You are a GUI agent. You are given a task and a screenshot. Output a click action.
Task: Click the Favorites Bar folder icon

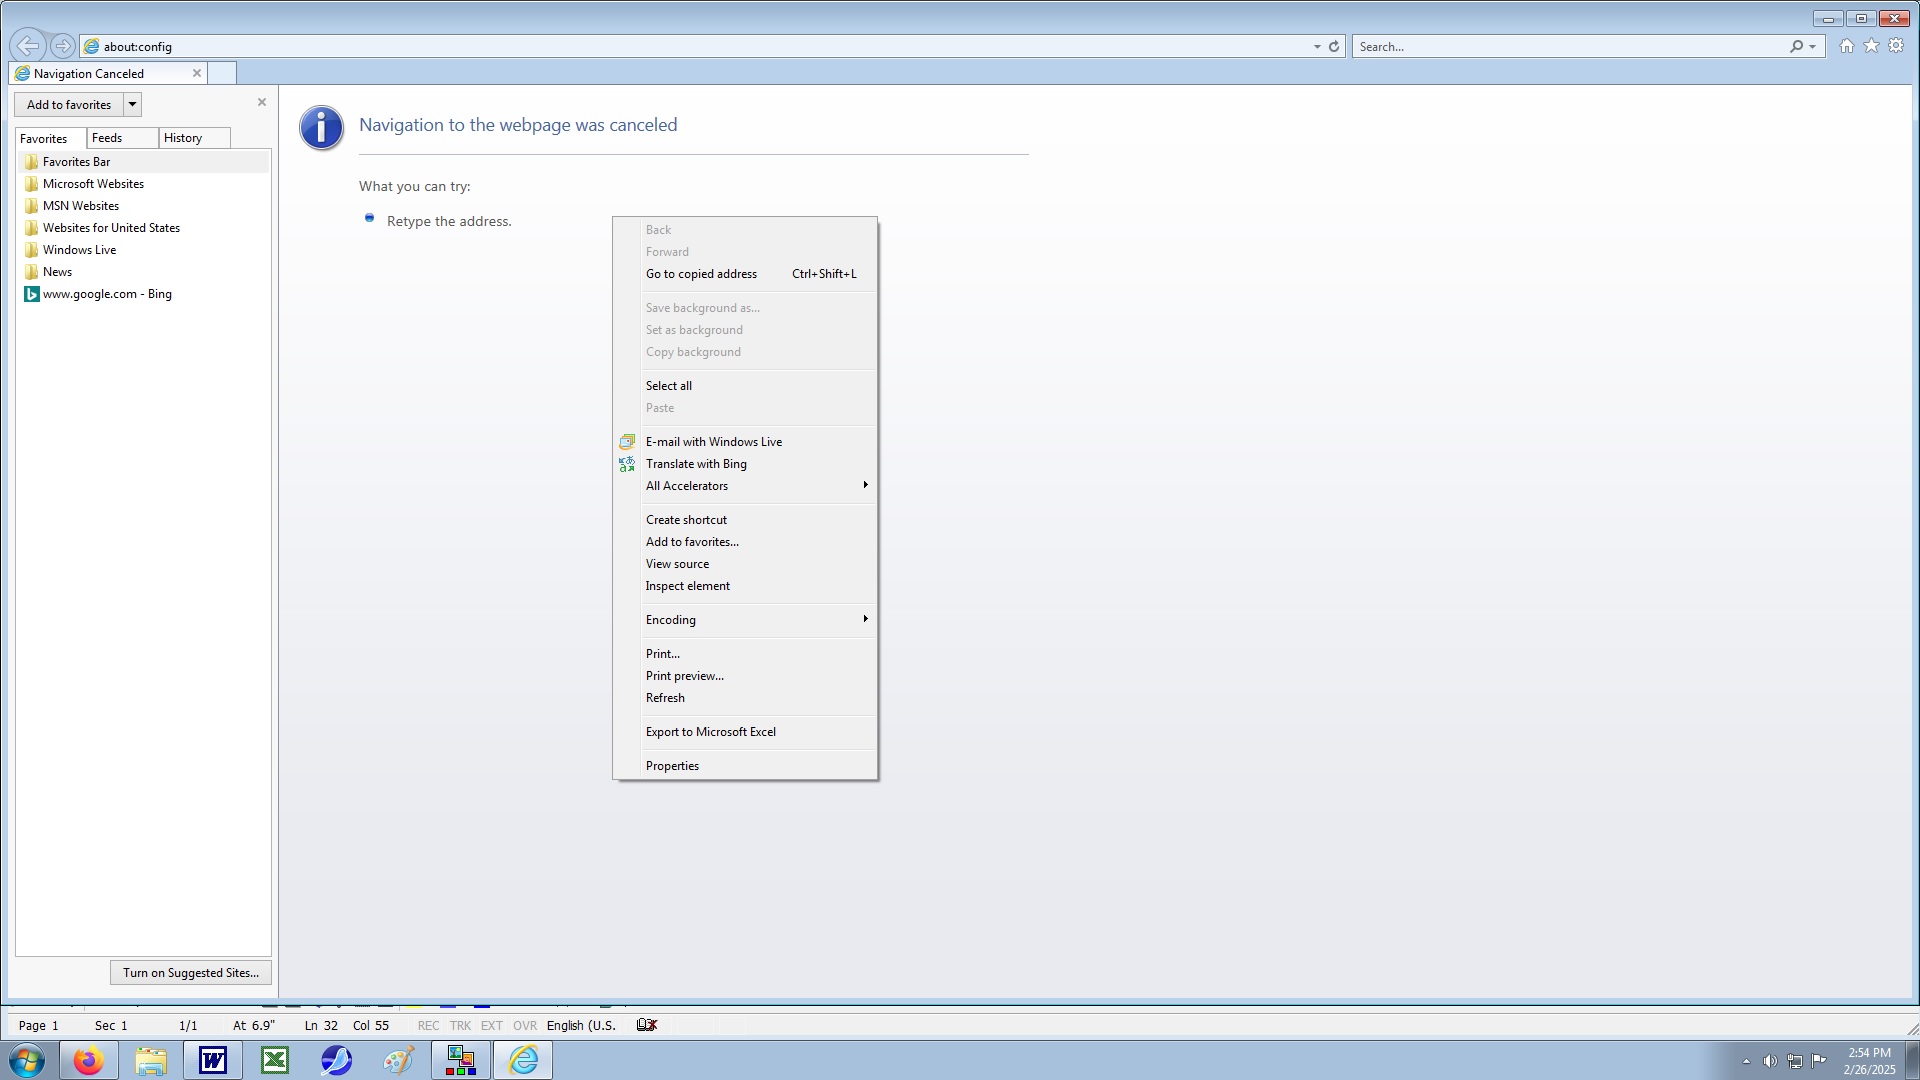(32, 162)
